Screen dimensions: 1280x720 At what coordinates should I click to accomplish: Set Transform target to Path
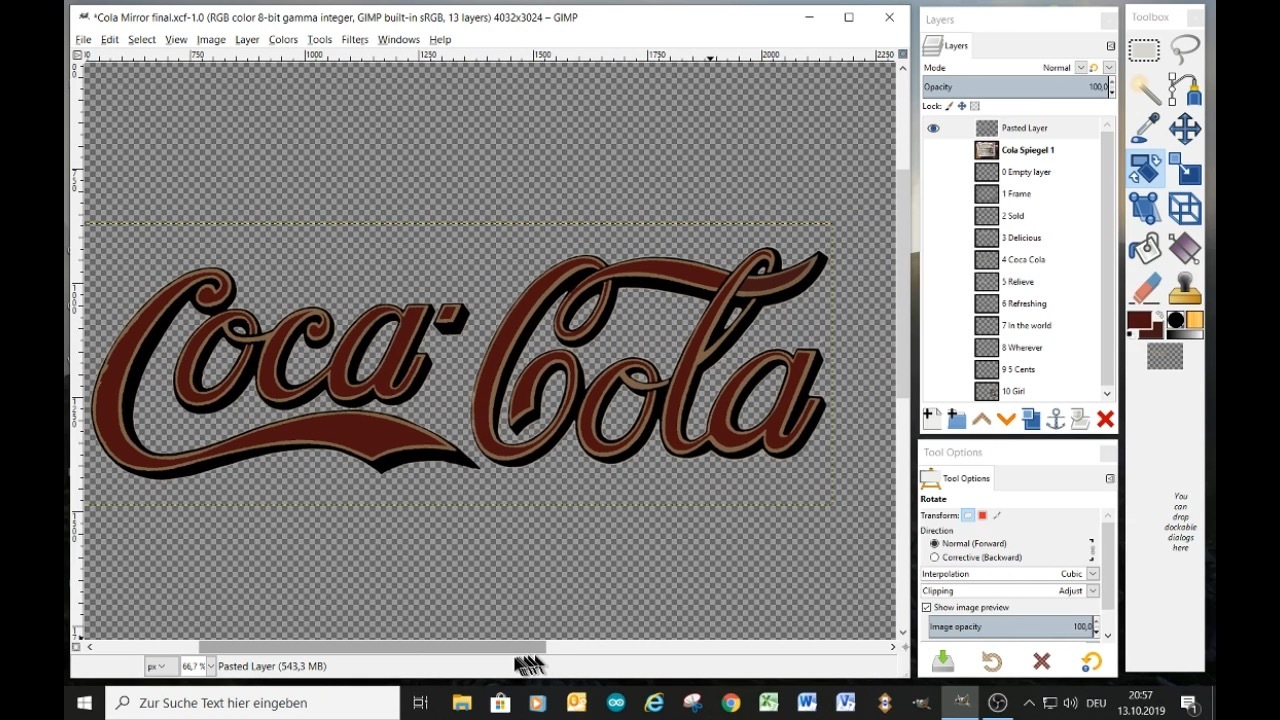click(x=997, y=515)
